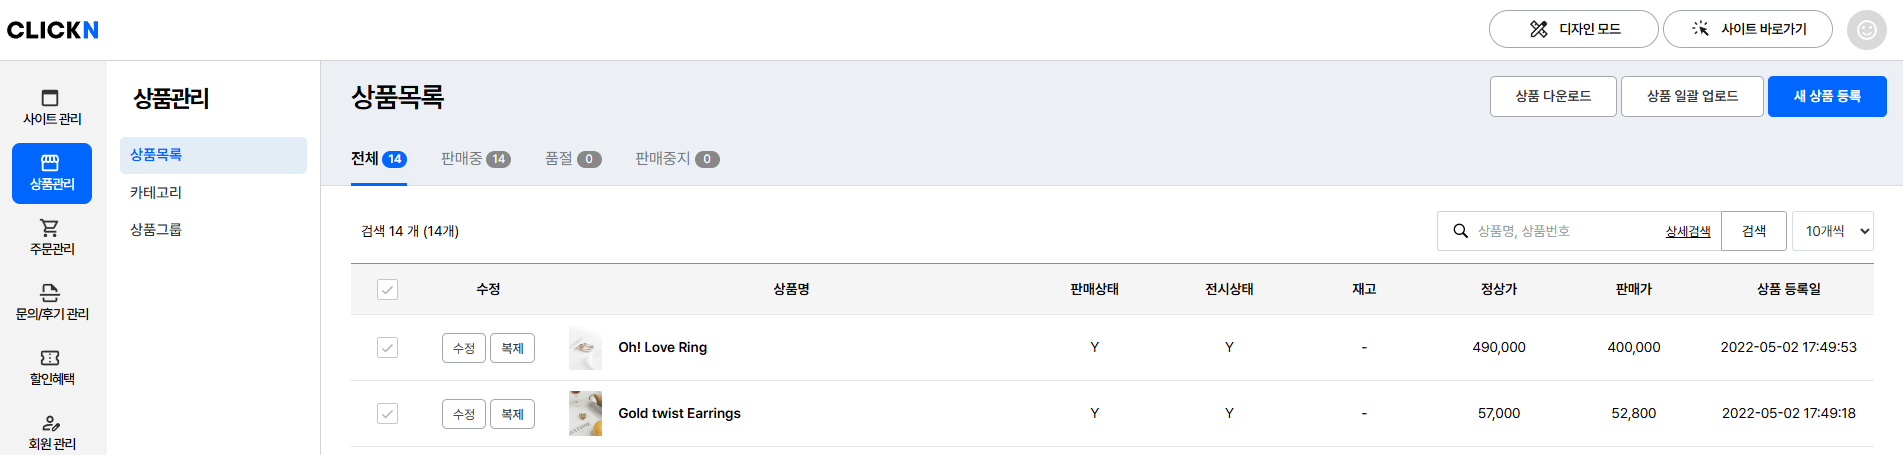Toggle the select-all checkbox in table header
Image resolution: width=1903 pixels, height=455 pixels.
387,290
